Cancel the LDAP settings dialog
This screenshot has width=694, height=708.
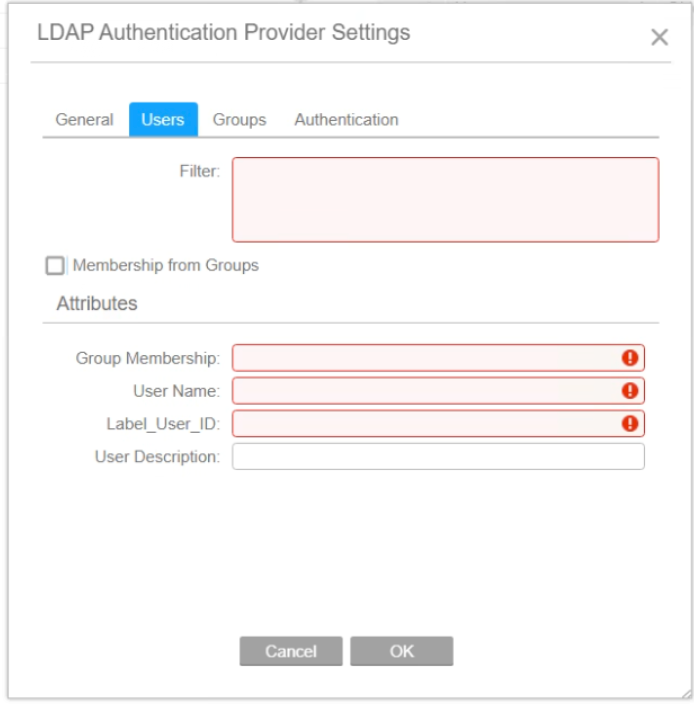pos(291,651)
